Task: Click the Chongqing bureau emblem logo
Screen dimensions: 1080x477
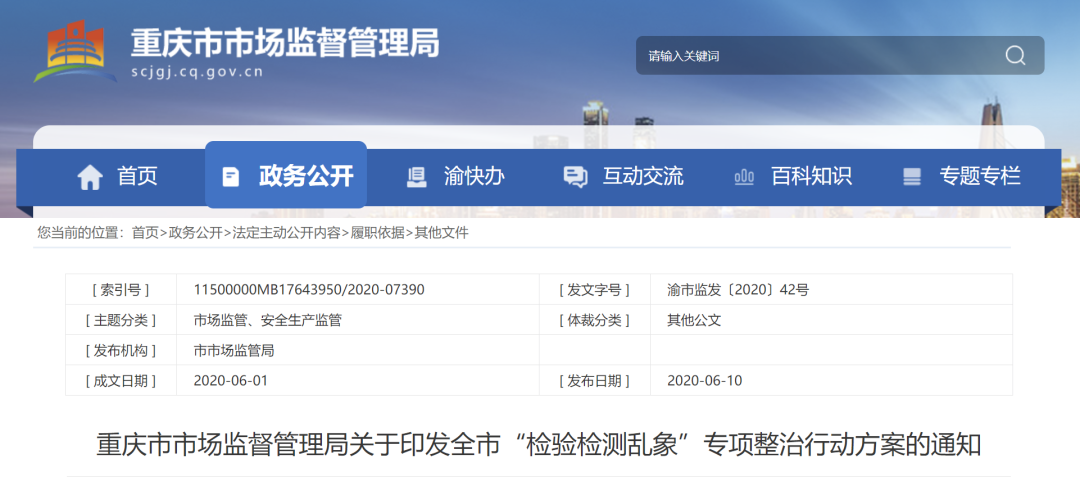Action: 75,50
